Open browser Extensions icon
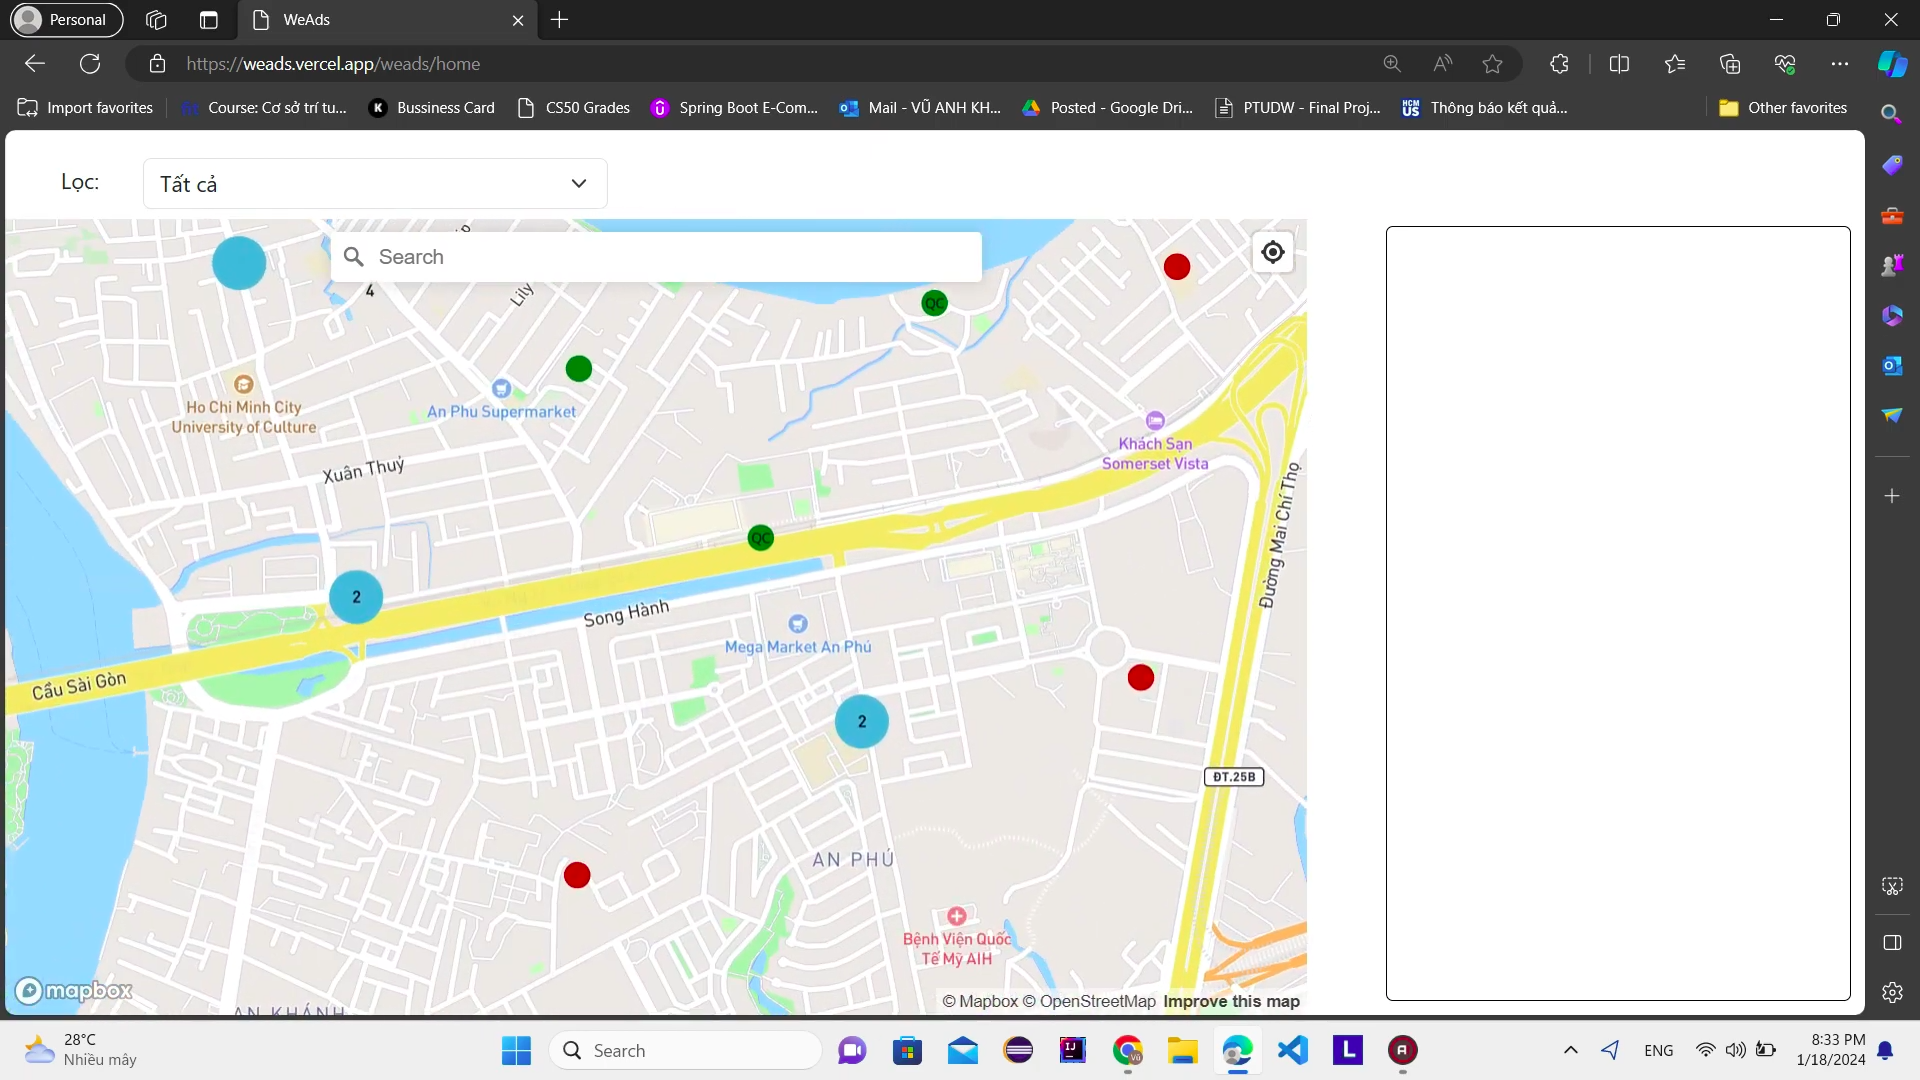The width and height of the screenshot is (1920, 1080). pyautogui.click(x=1559, y=64)
